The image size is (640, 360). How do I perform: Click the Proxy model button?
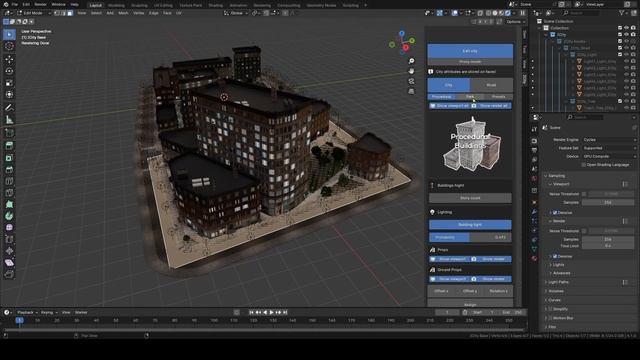click(470, 62)
